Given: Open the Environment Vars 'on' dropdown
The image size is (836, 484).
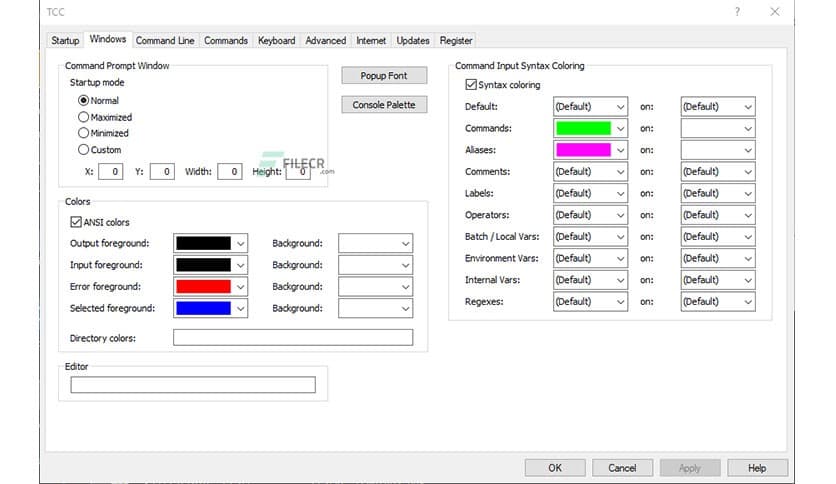Looking at the screenshot, I should coord(718,258).
